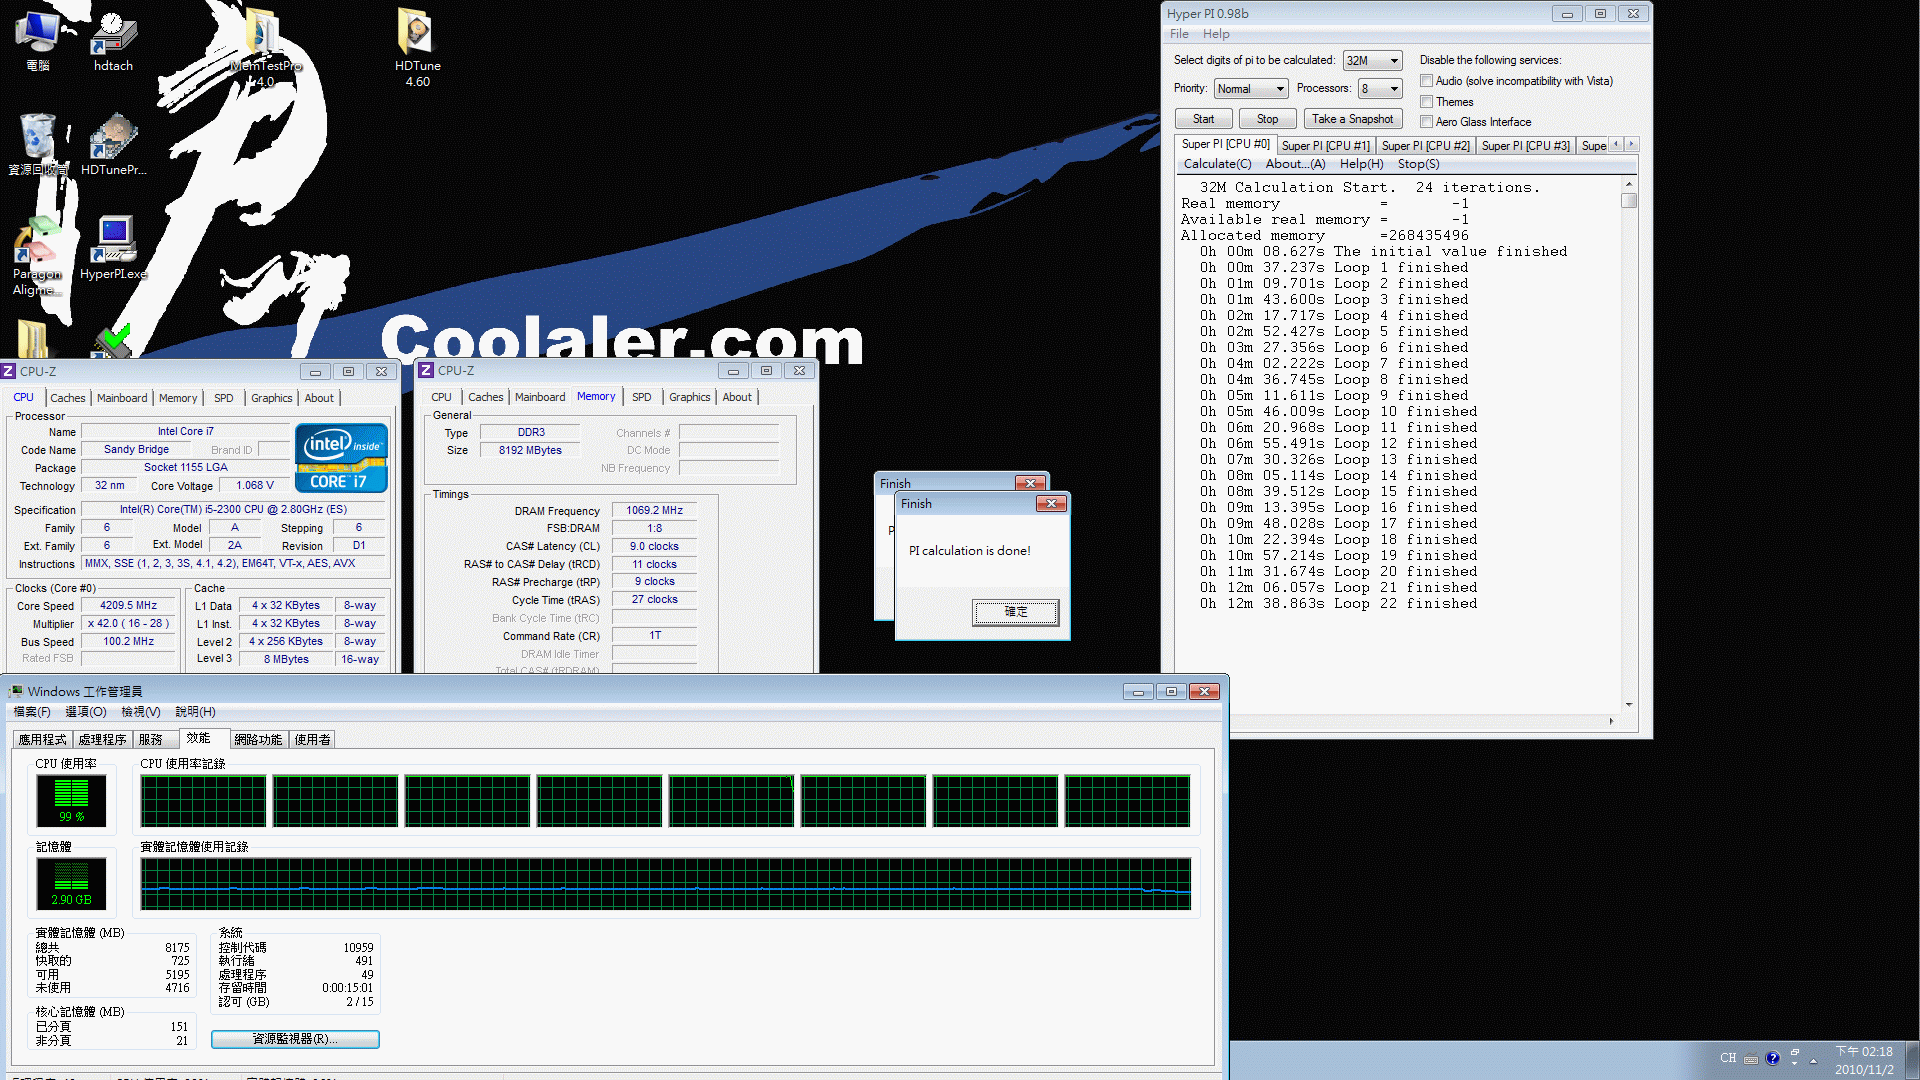The height and width of the screenshot is (1080, 1920).
Task: Click the 記憶體 2.90 GB meter
Action: [x=71, y=883]
